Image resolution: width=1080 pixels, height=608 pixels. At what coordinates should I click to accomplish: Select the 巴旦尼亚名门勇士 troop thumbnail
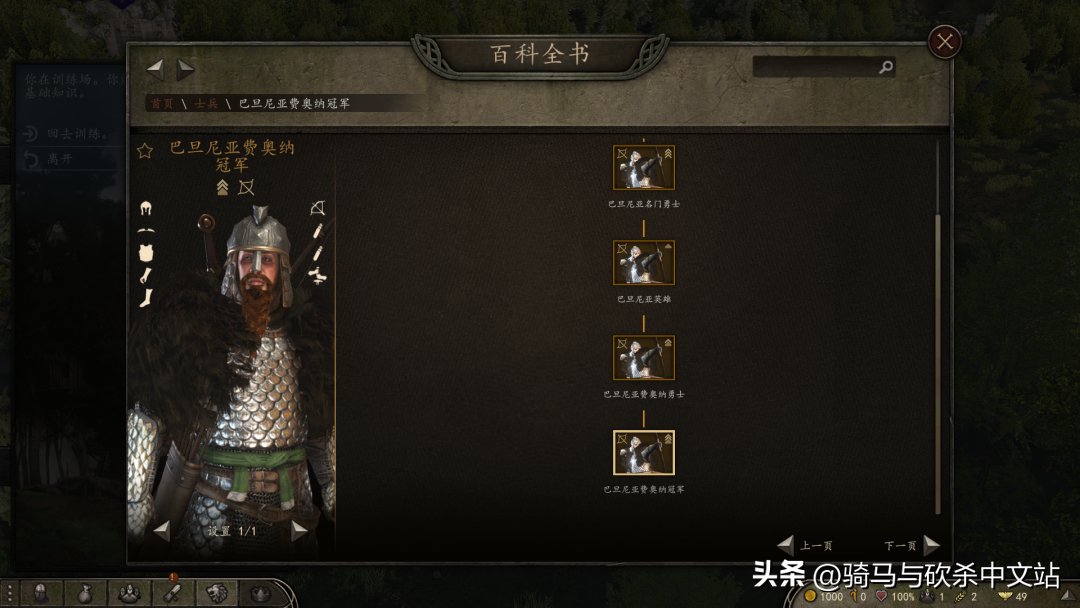tap(644, 167)
